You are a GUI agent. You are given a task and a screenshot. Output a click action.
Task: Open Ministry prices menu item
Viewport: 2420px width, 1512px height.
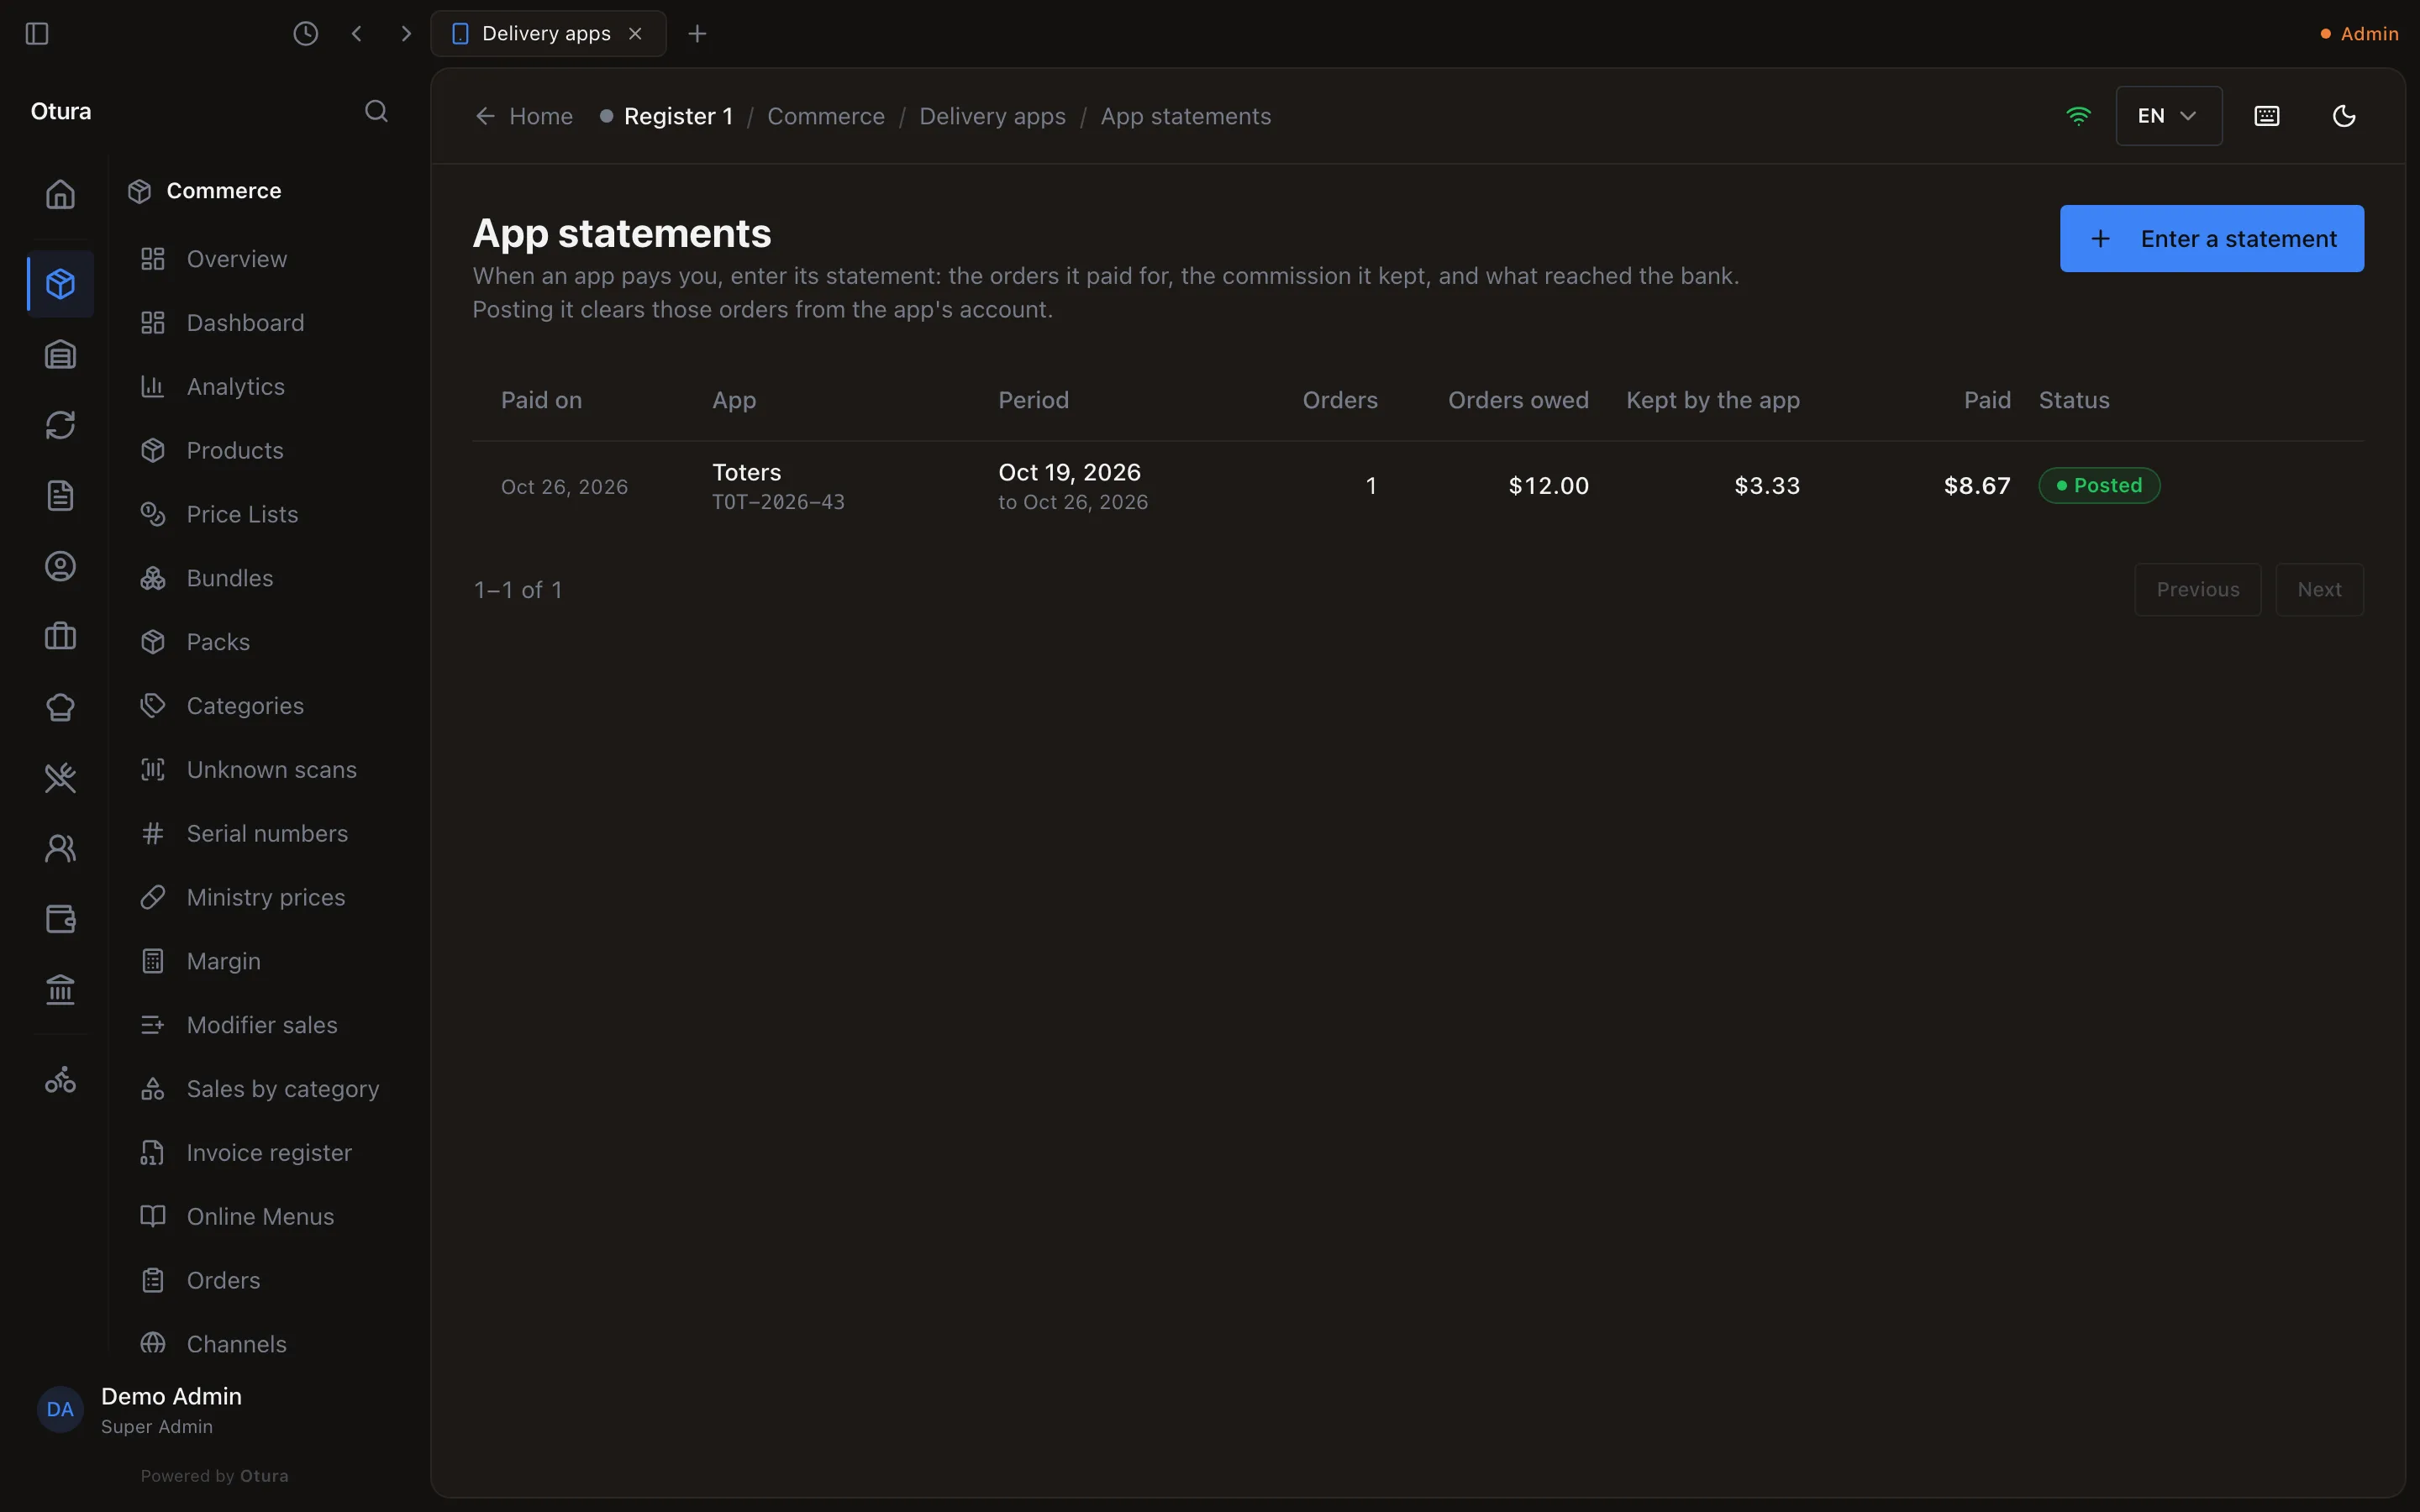click(x=265, y=897)
